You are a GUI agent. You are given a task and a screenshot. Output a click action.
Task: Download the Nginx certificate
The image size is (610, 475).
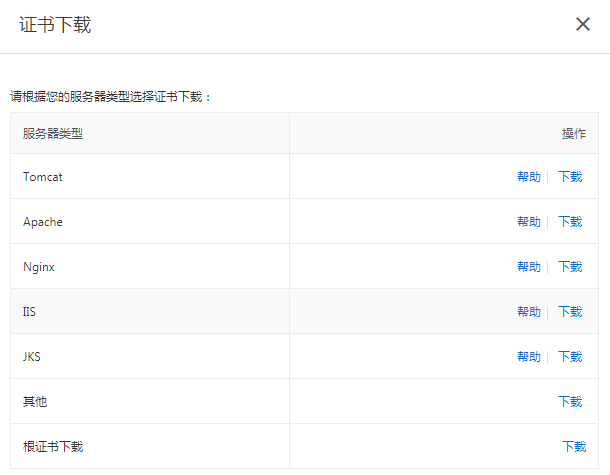coord(570,267)
